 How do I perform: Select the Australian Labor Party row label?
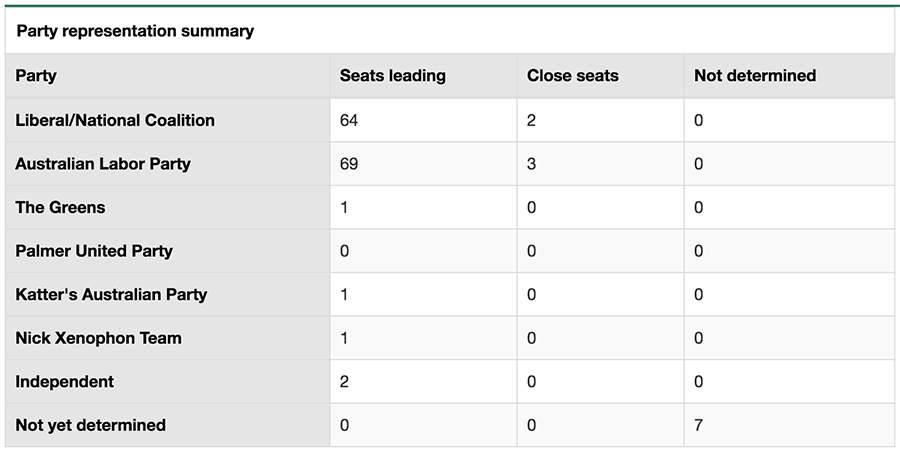pos(103,164)
